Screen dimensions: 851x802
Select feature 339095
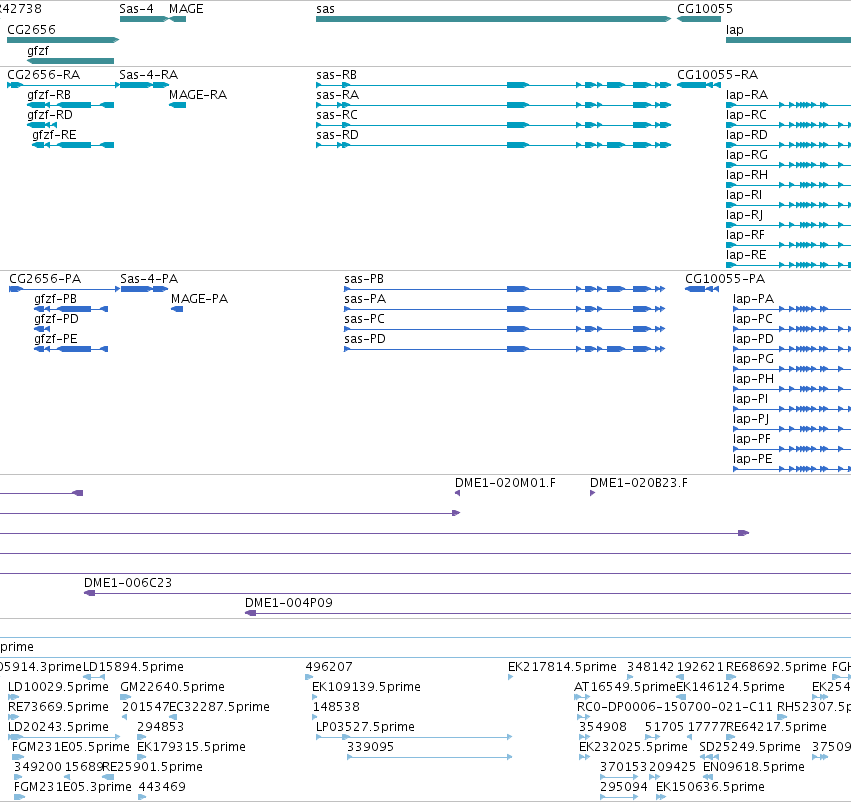[429, 757]
